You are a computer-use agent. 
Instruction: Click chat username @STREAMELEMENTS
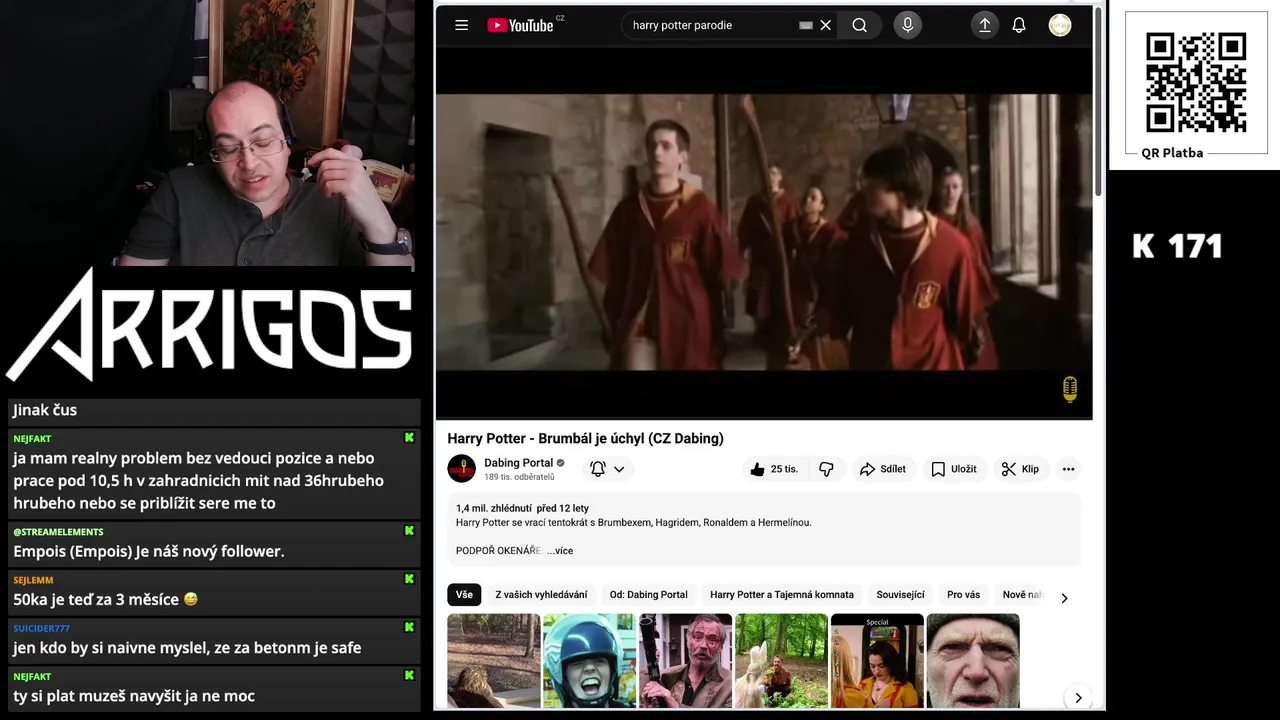[x=58, y=531]
